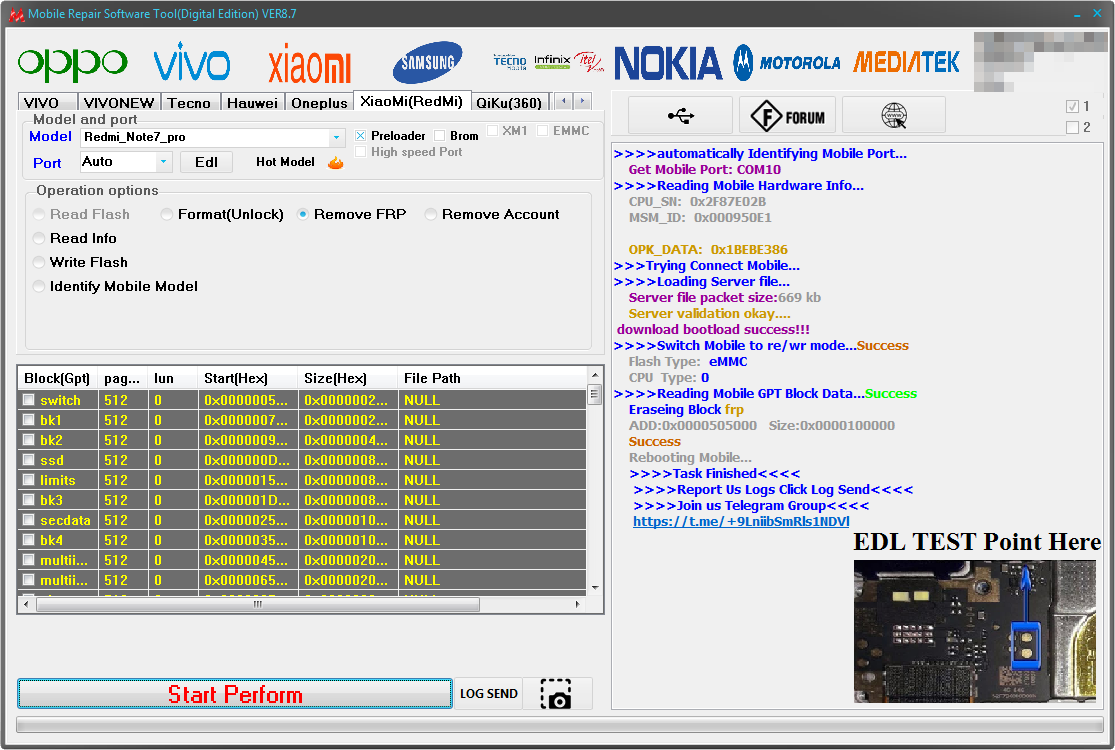Viewport: 1115px width, 750px height.
Task: Switch to the Hauwei tab
Action: (252, 102)
